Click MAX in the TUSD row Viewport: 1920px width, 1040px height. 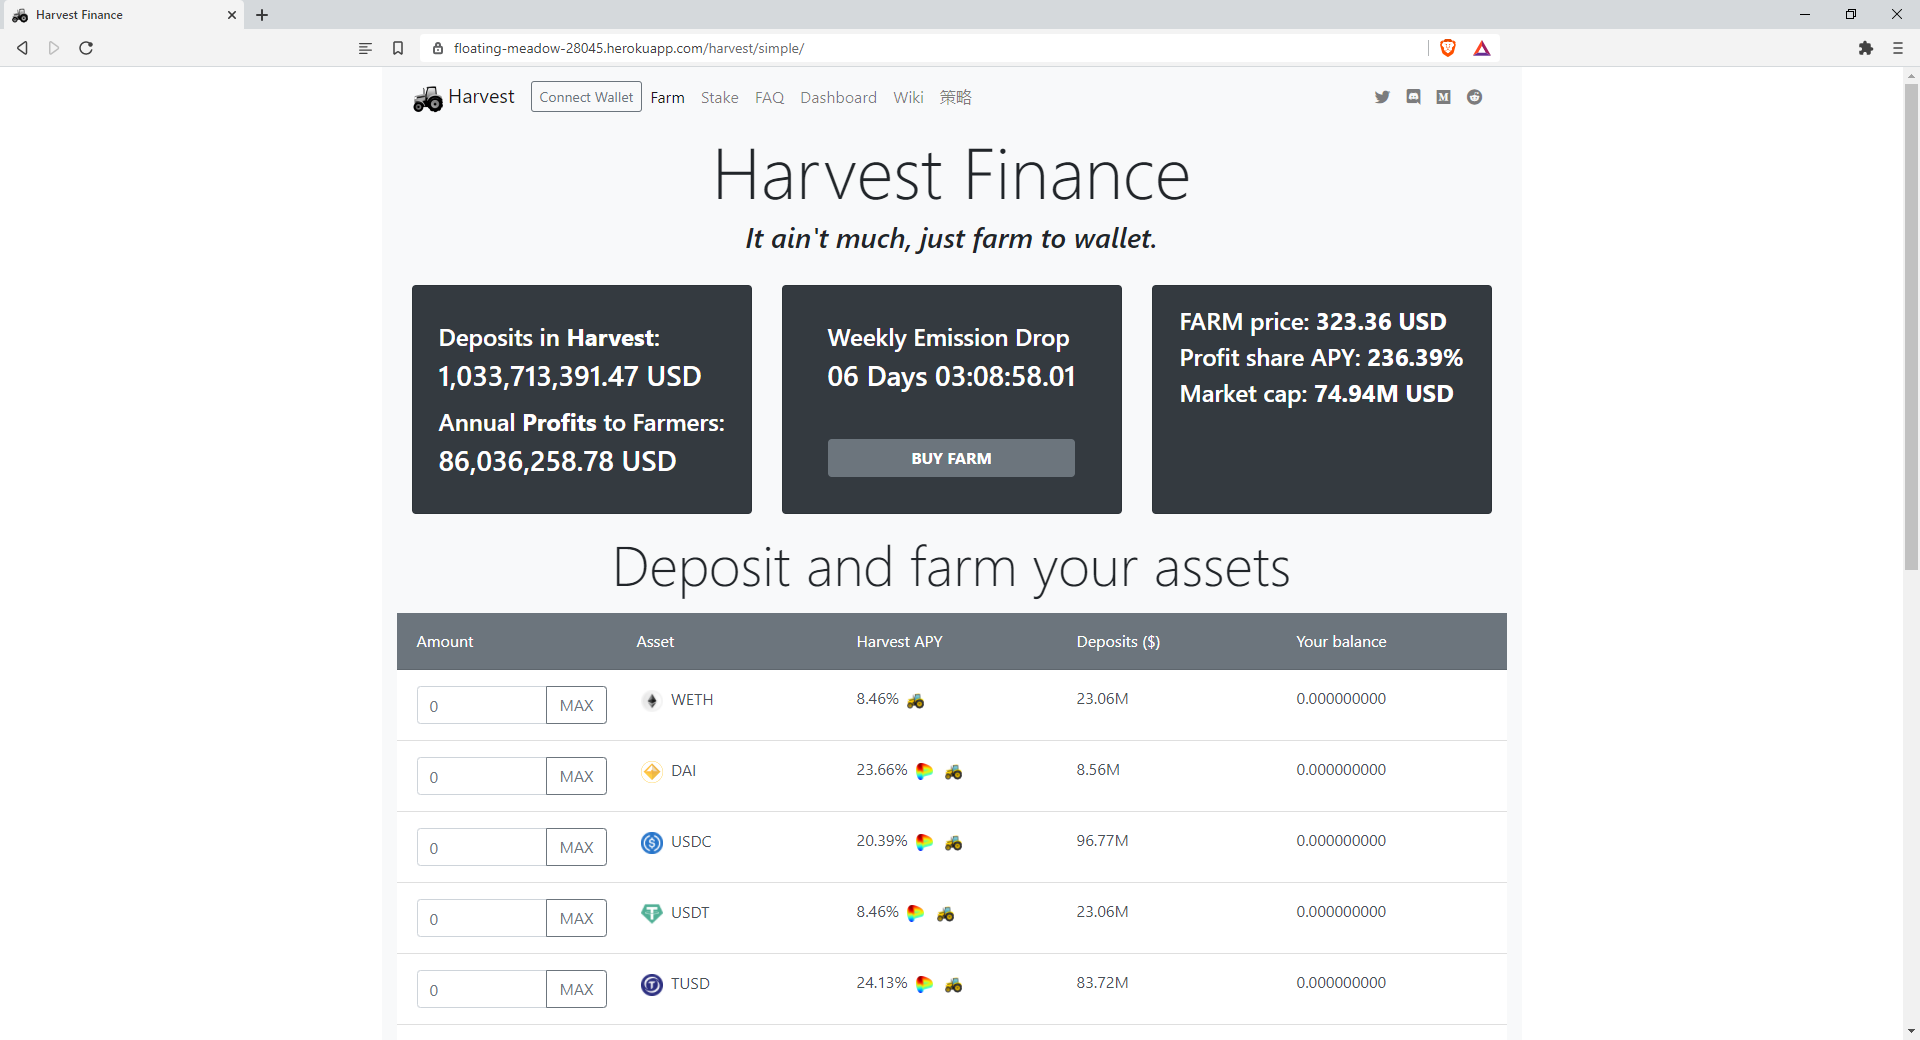576,989
